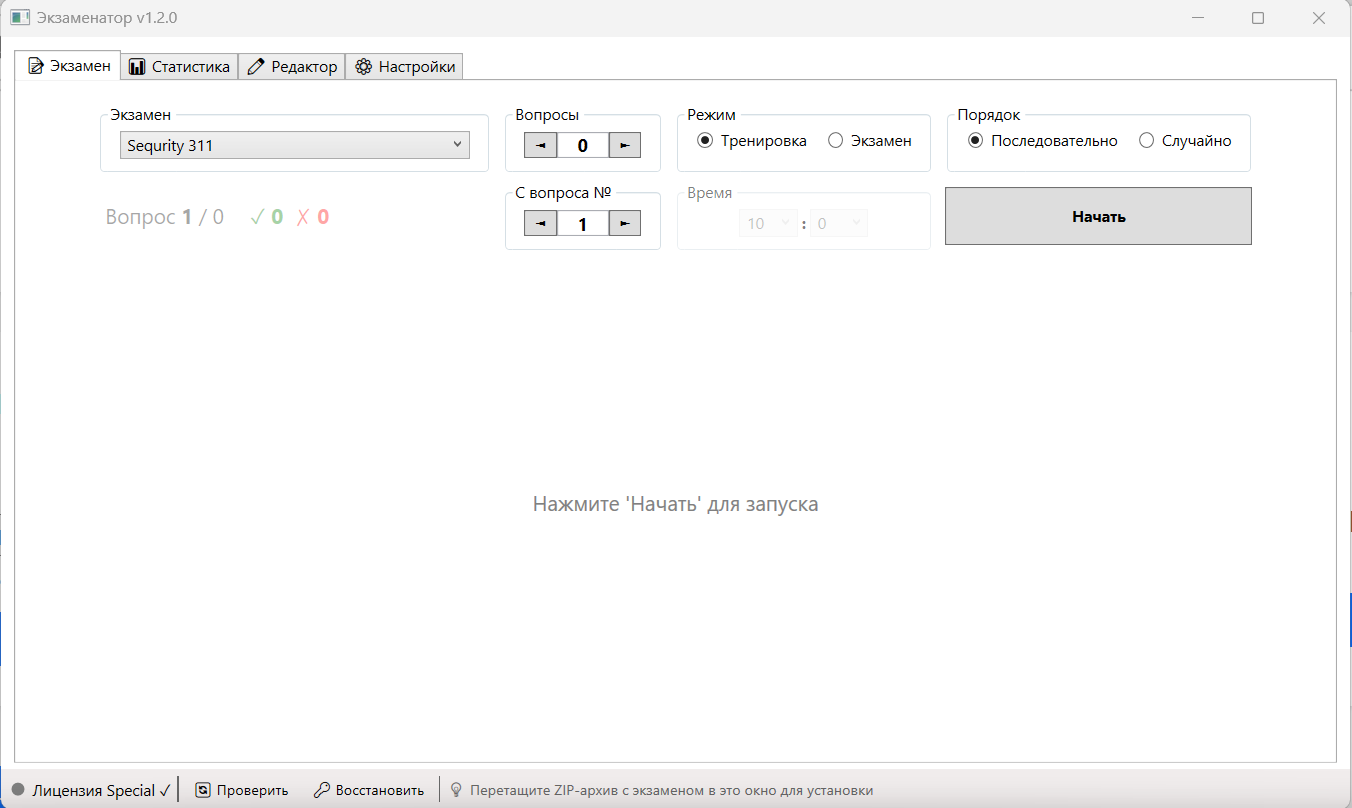This screenshot has width=1352, height=808.
Task: Choose Последовательно question order
Action: [976, 141]
